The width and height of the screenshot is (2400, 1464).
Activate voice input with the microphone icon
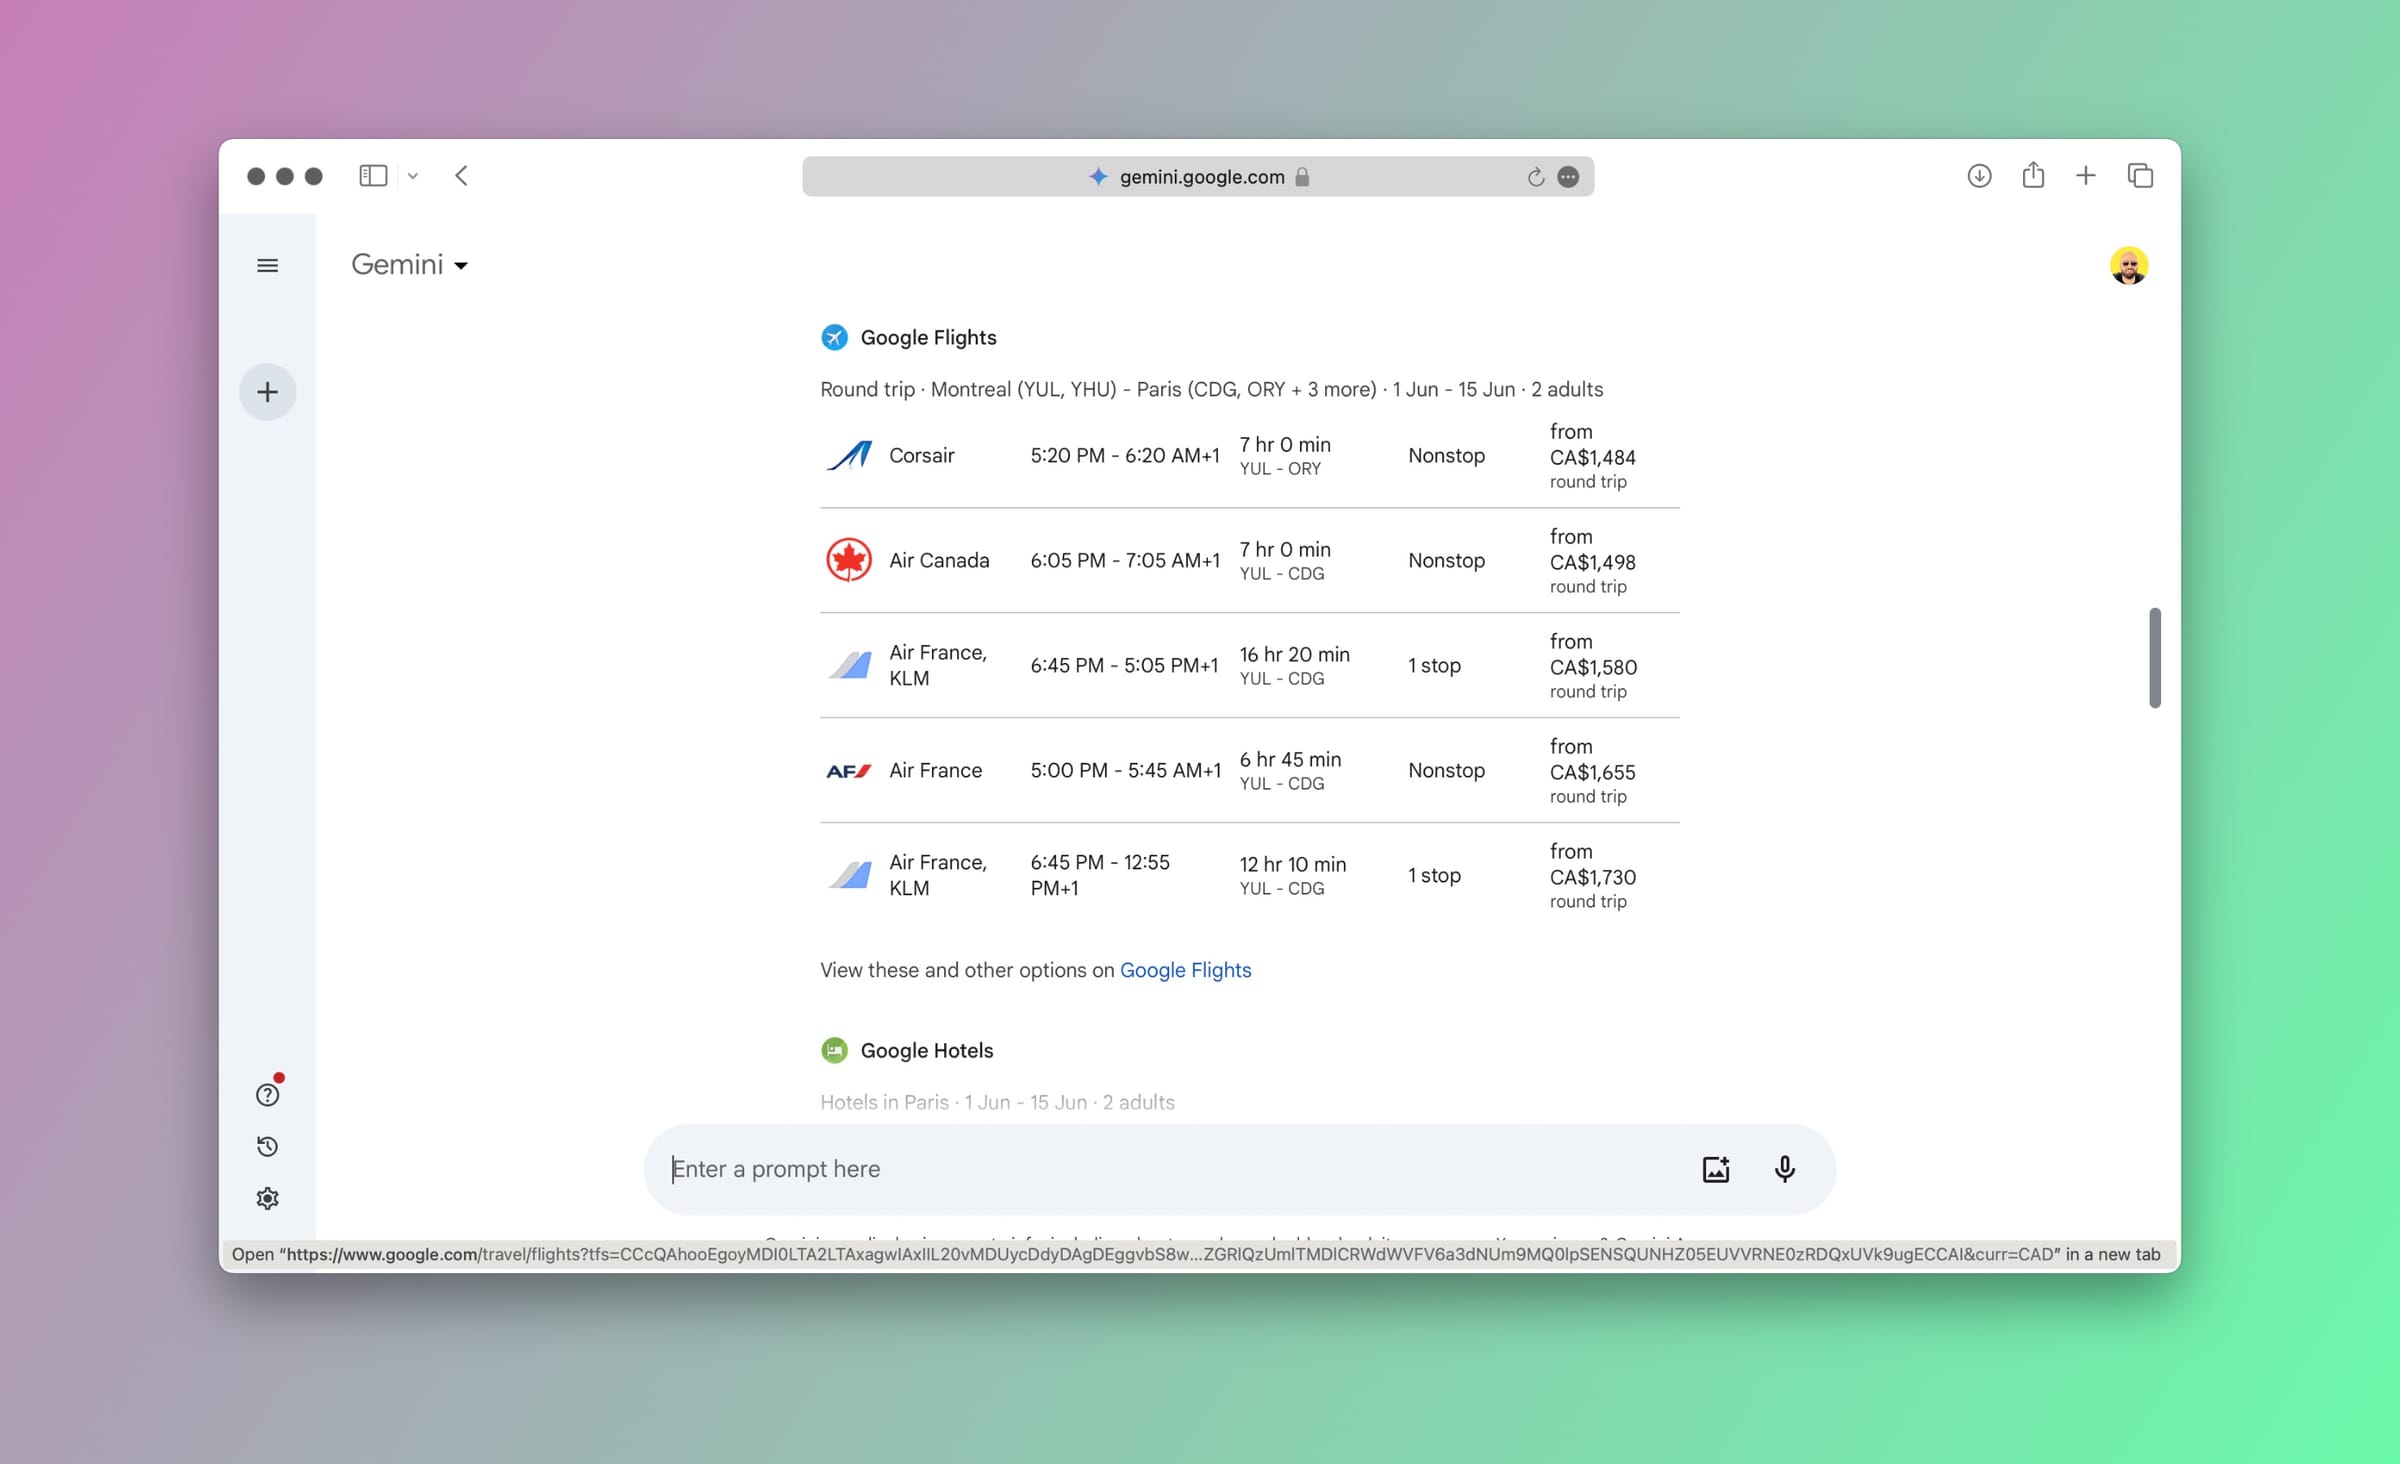pyautogui.click(x=1784, y=1168)
